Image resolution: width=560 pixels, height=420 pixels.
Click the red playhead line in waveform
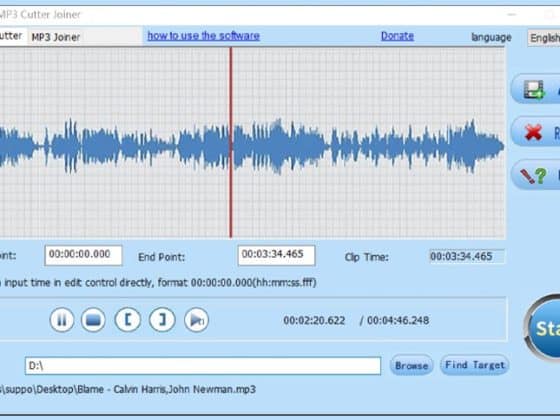231,143
